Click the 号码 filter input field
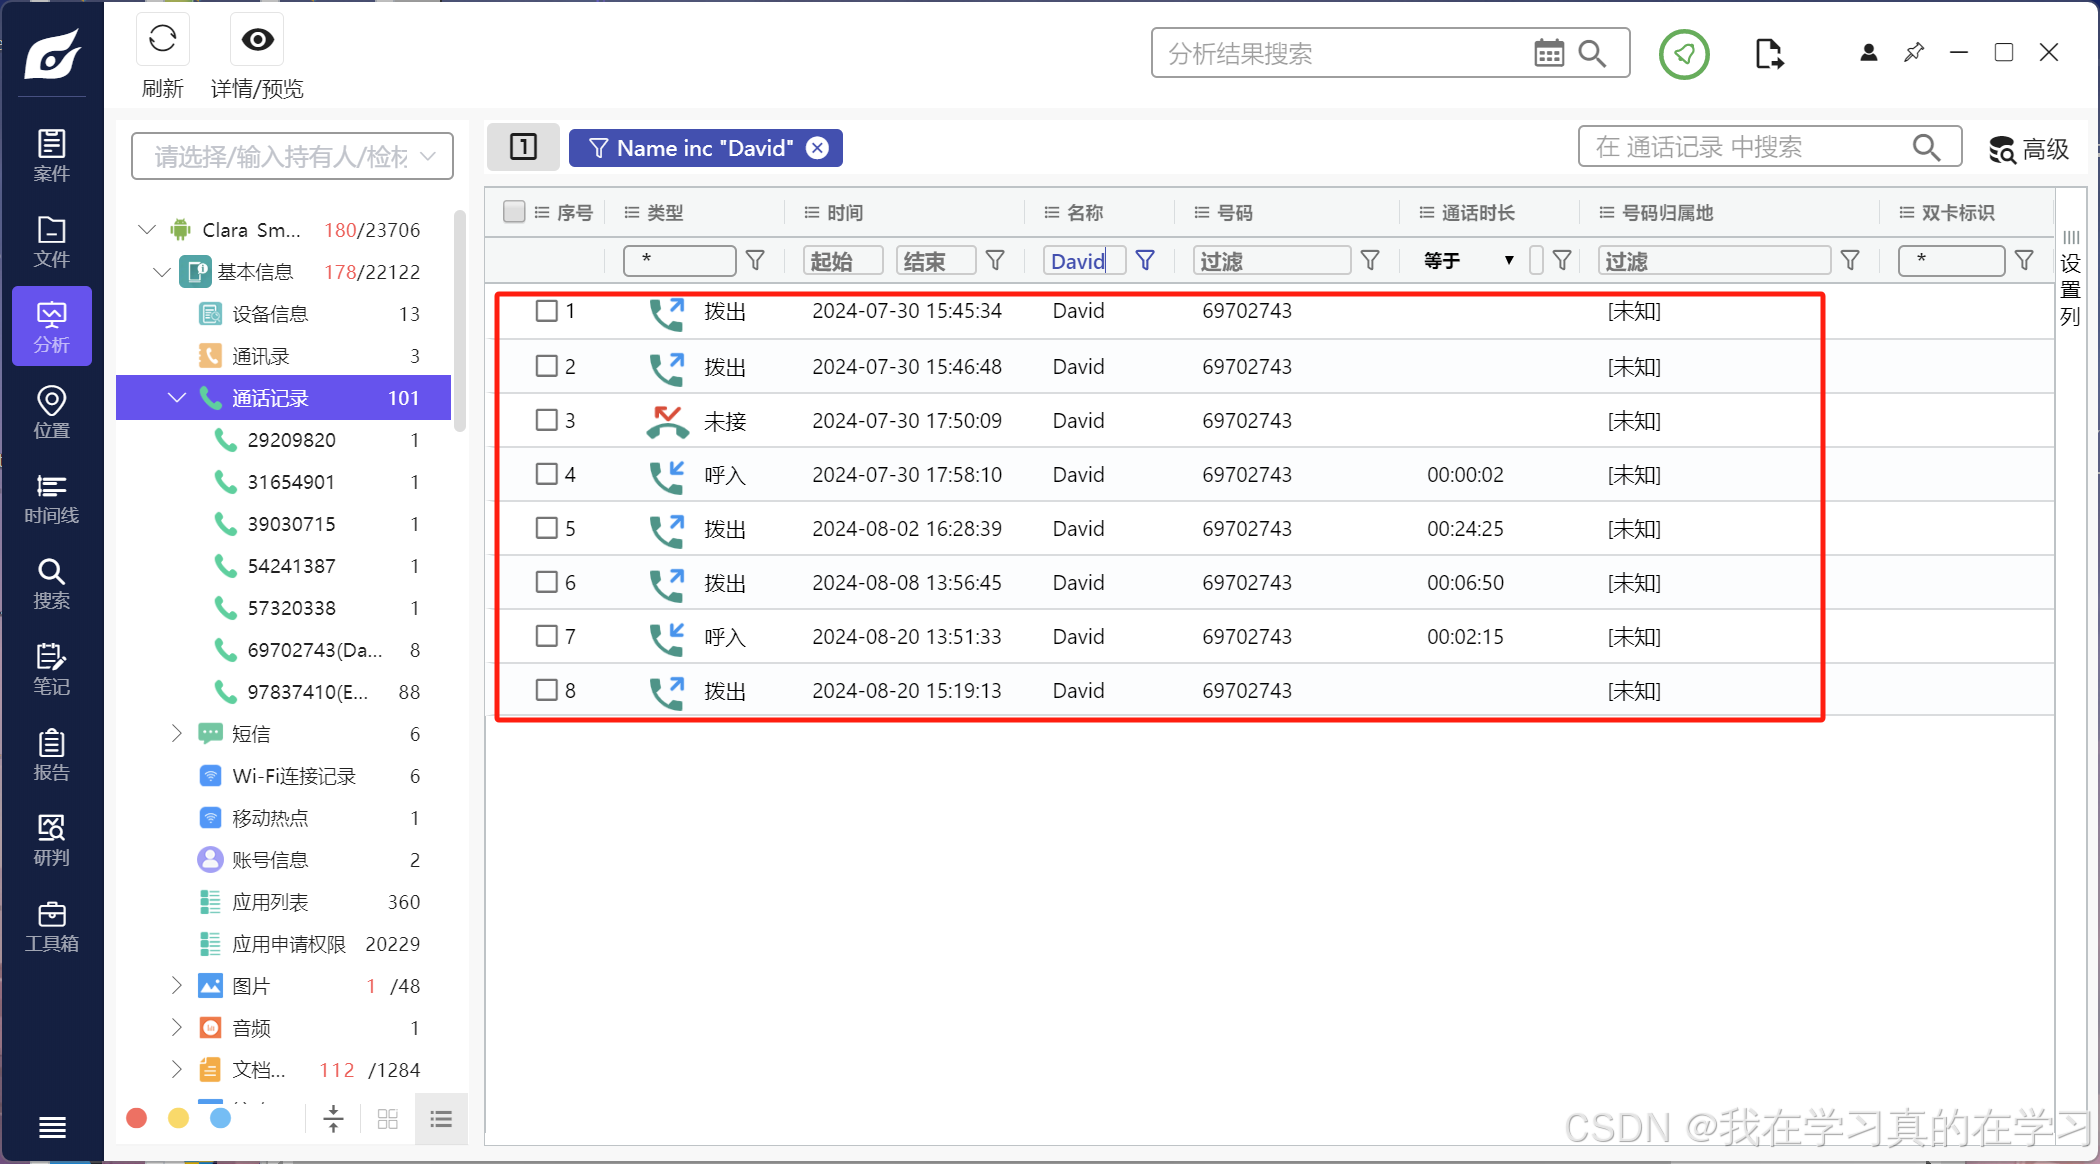Screen dimensions: 2100x1164 (x=1270, y=261)
